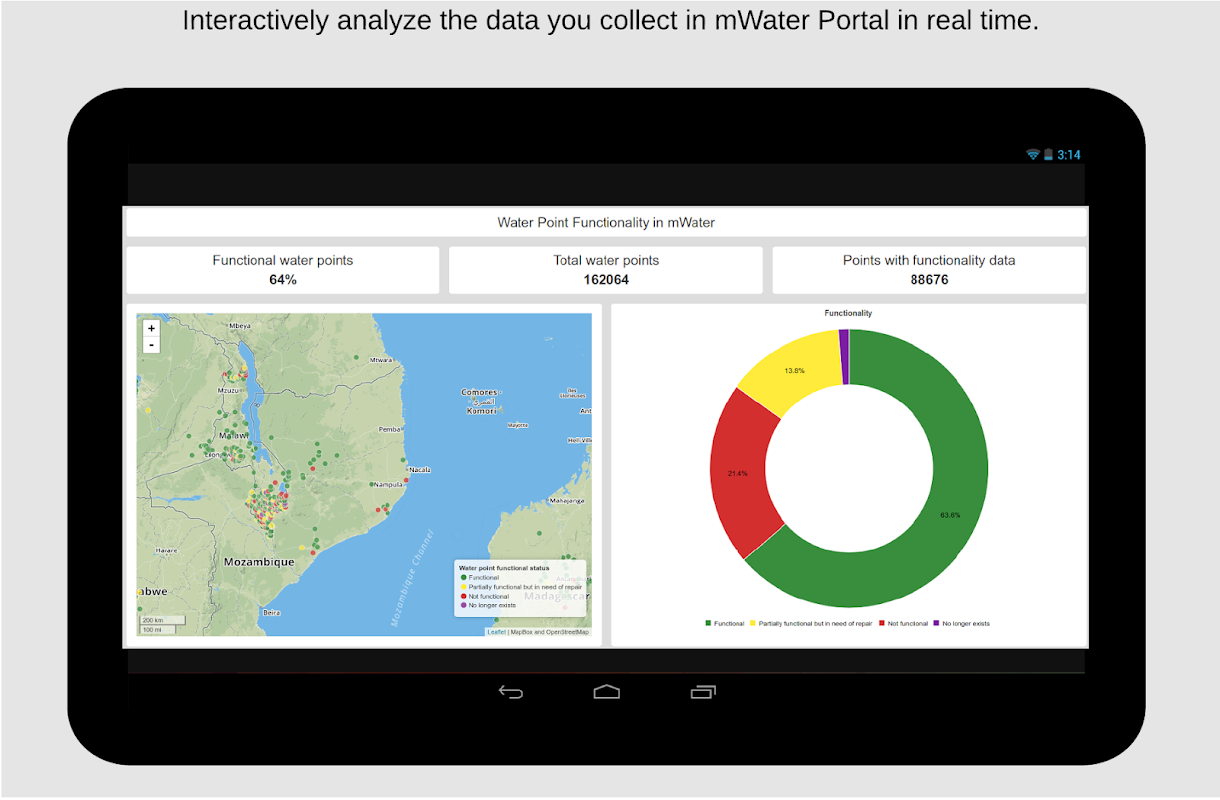Click the Mayotte label on the map
The width and height of the screenshot is (1220, 800).
(x=517, y=425)
